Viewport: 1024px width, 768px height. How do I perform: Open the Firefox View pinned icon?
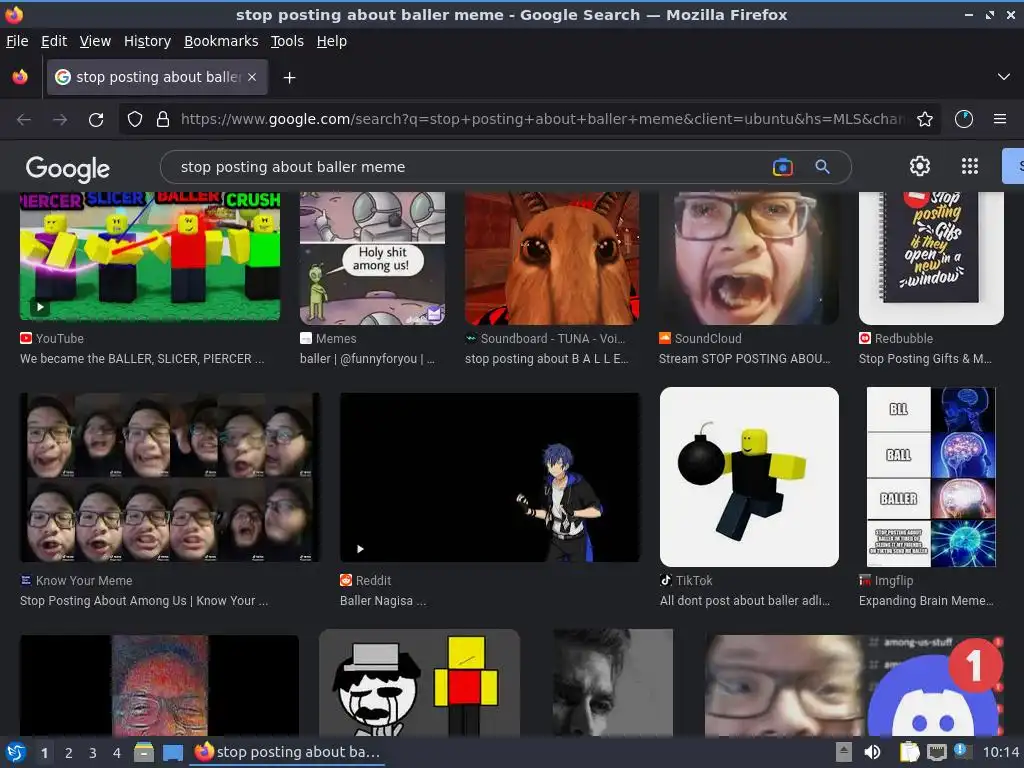(x=20, y=77)
